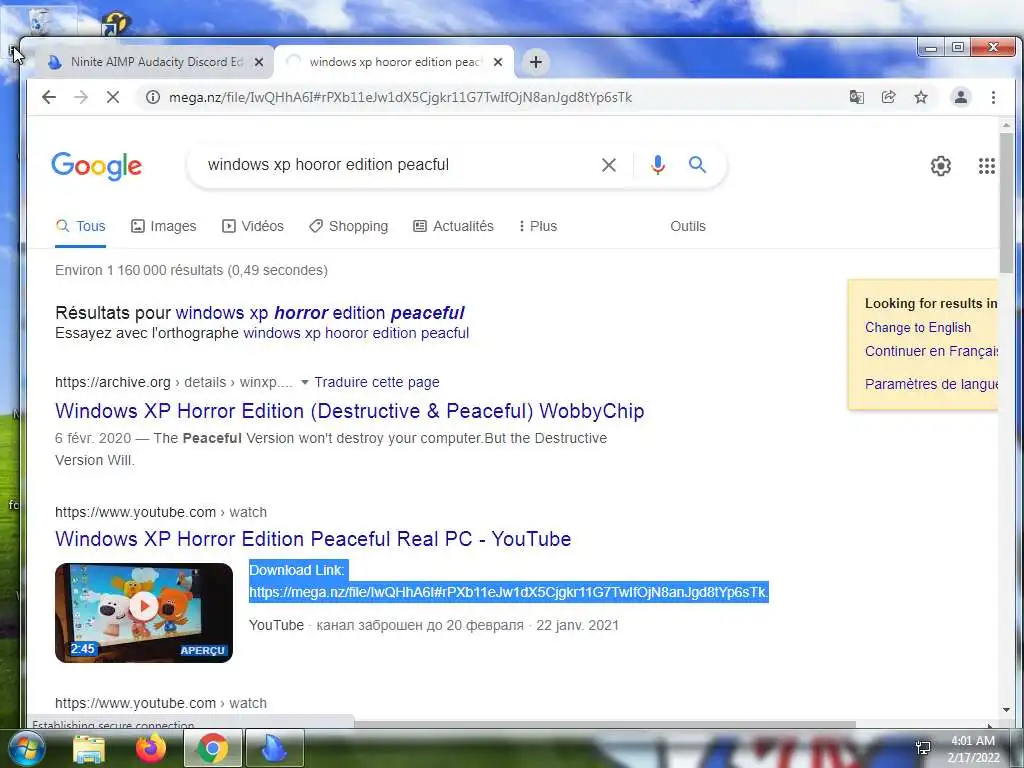Click the page vertical scrollbar thumb
The height and width of the screenshot is (768, 1024).
point(1006,202)
